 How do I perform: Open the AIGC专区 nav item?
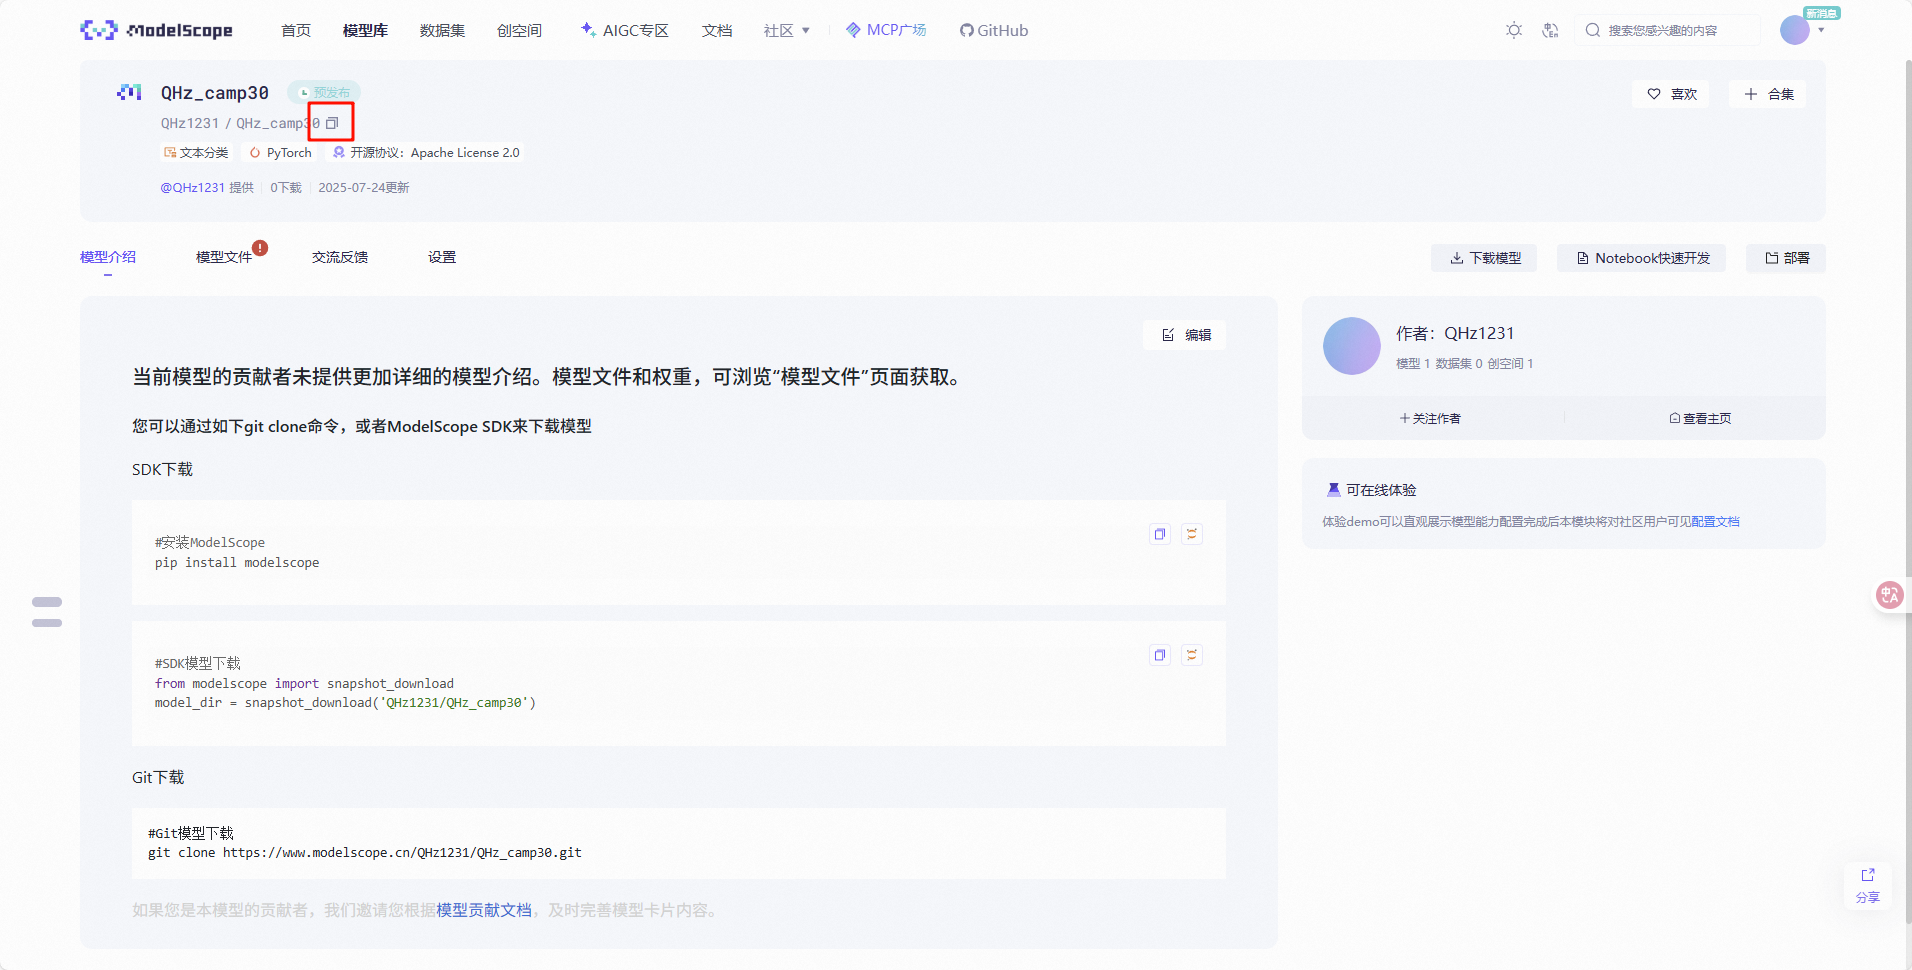point(625,31)
